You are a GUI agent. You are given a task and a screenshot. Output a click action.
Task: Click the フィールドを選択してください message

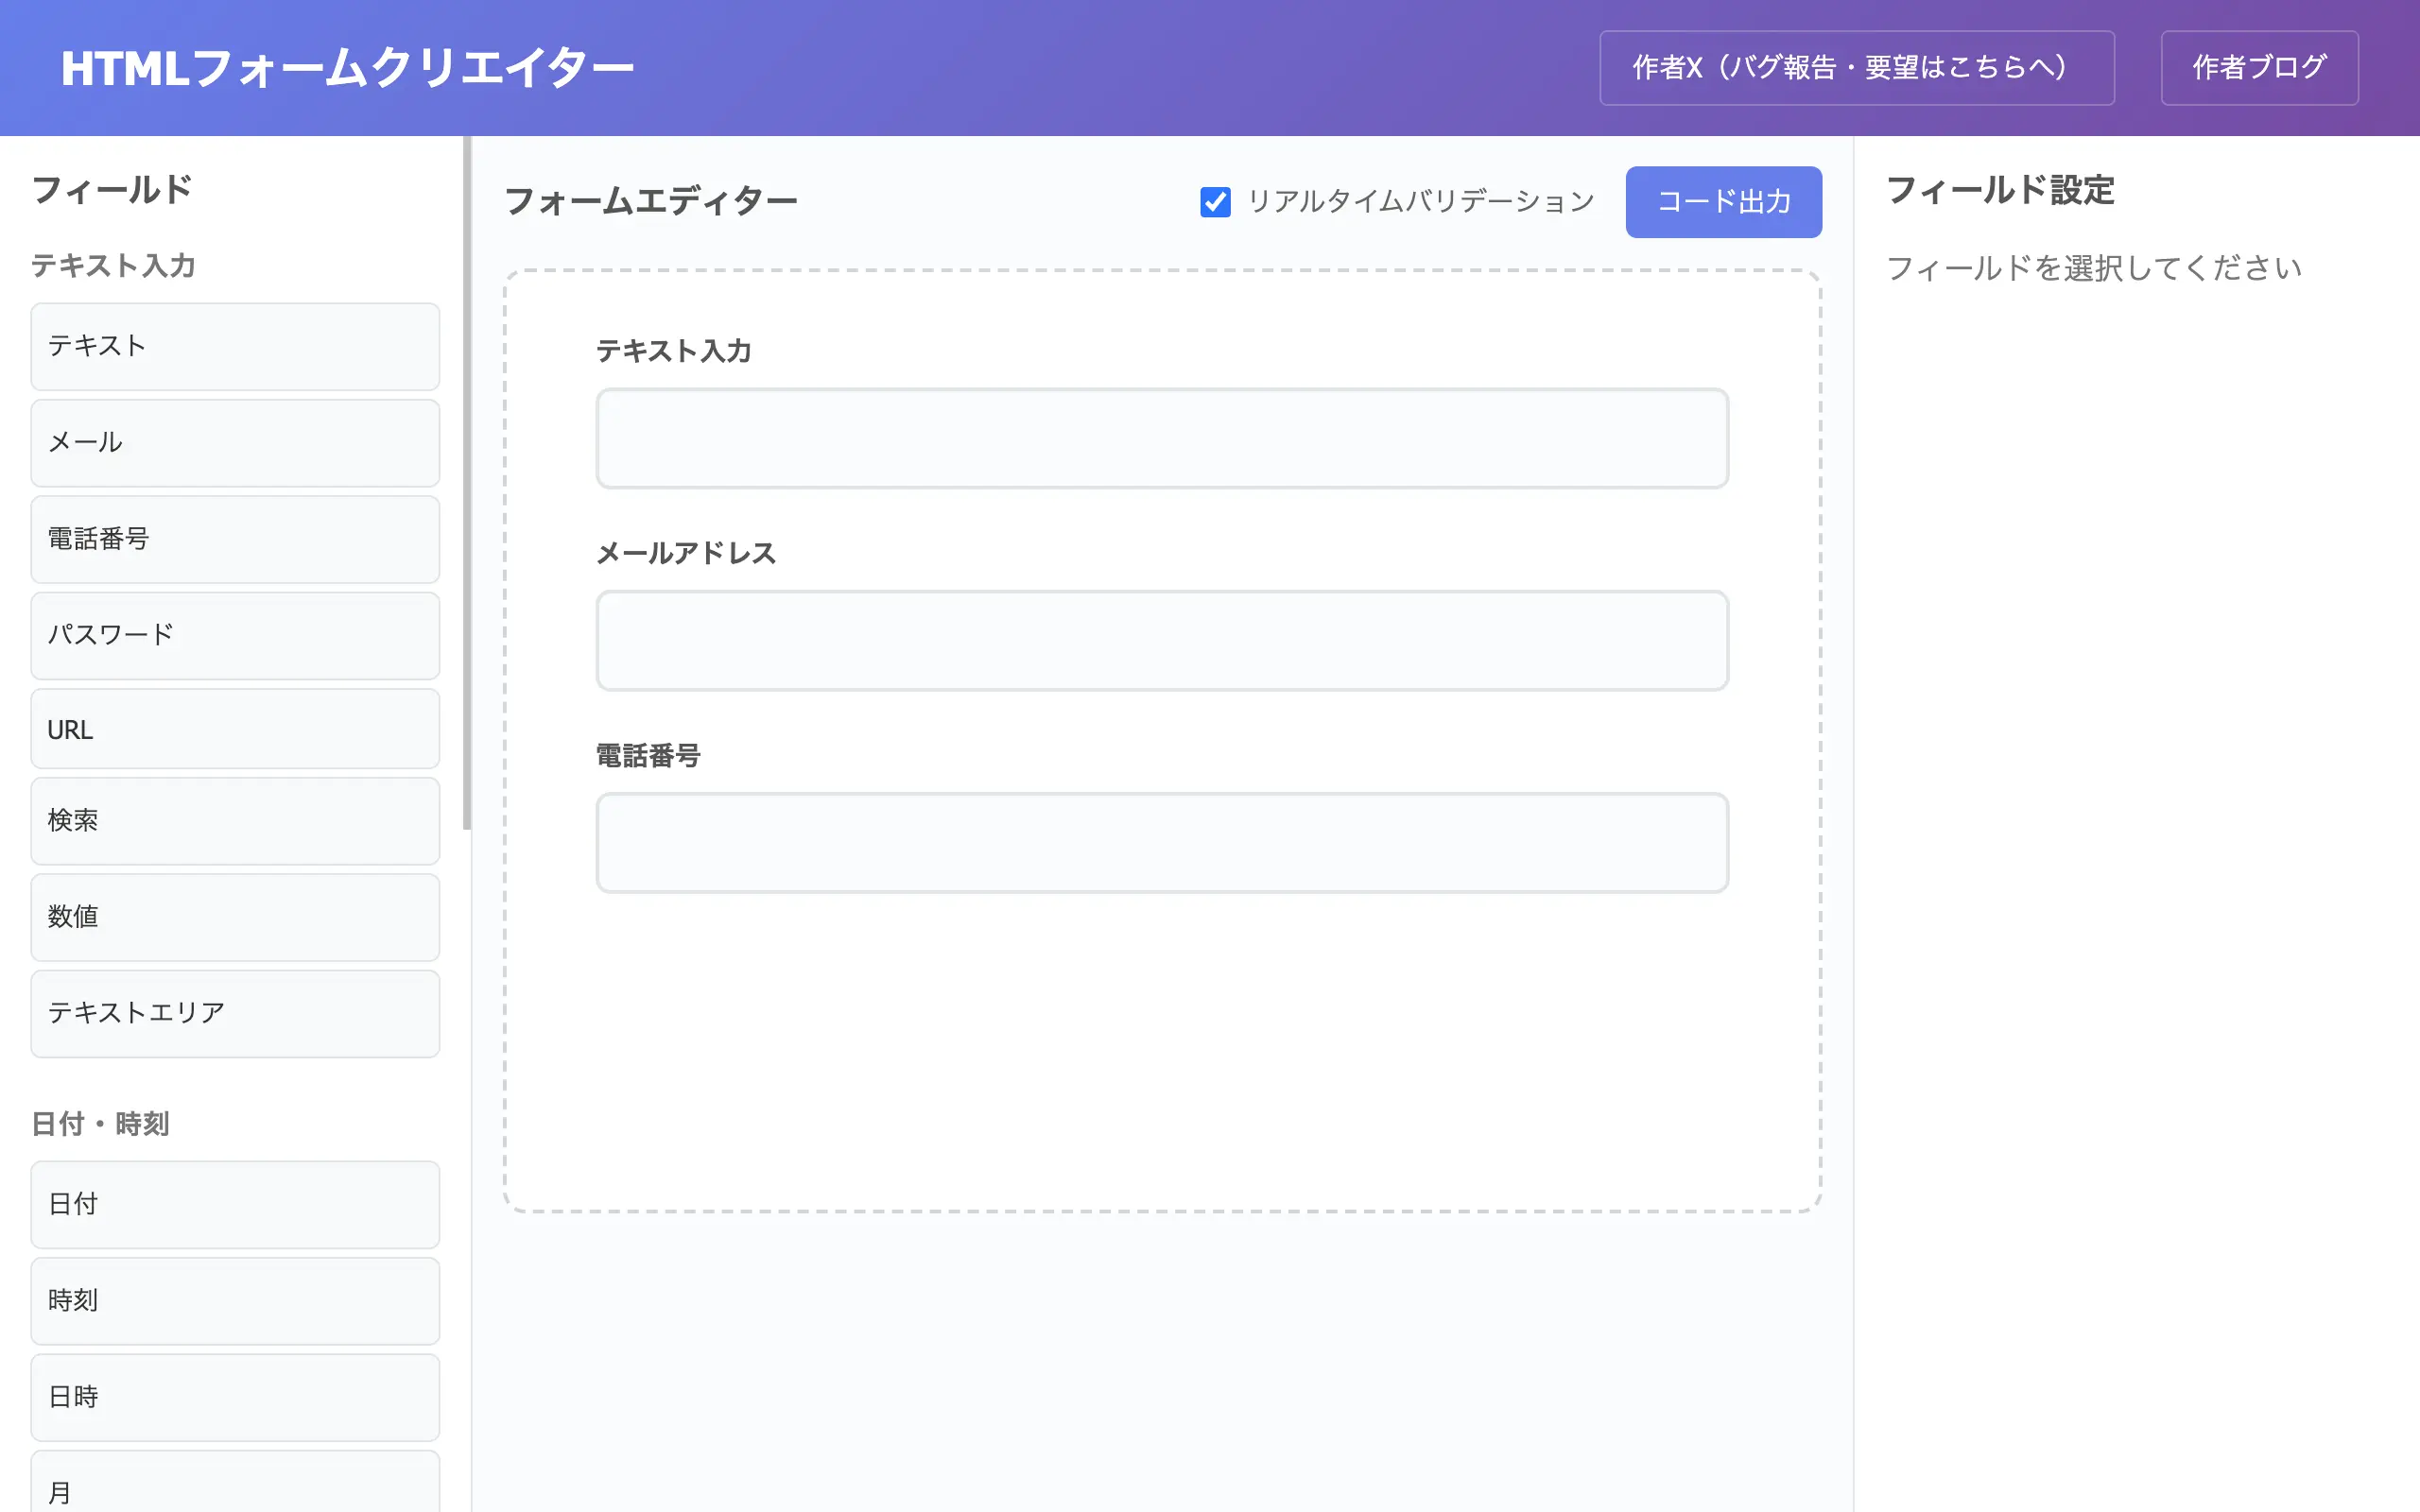[x=2094, y=268]
